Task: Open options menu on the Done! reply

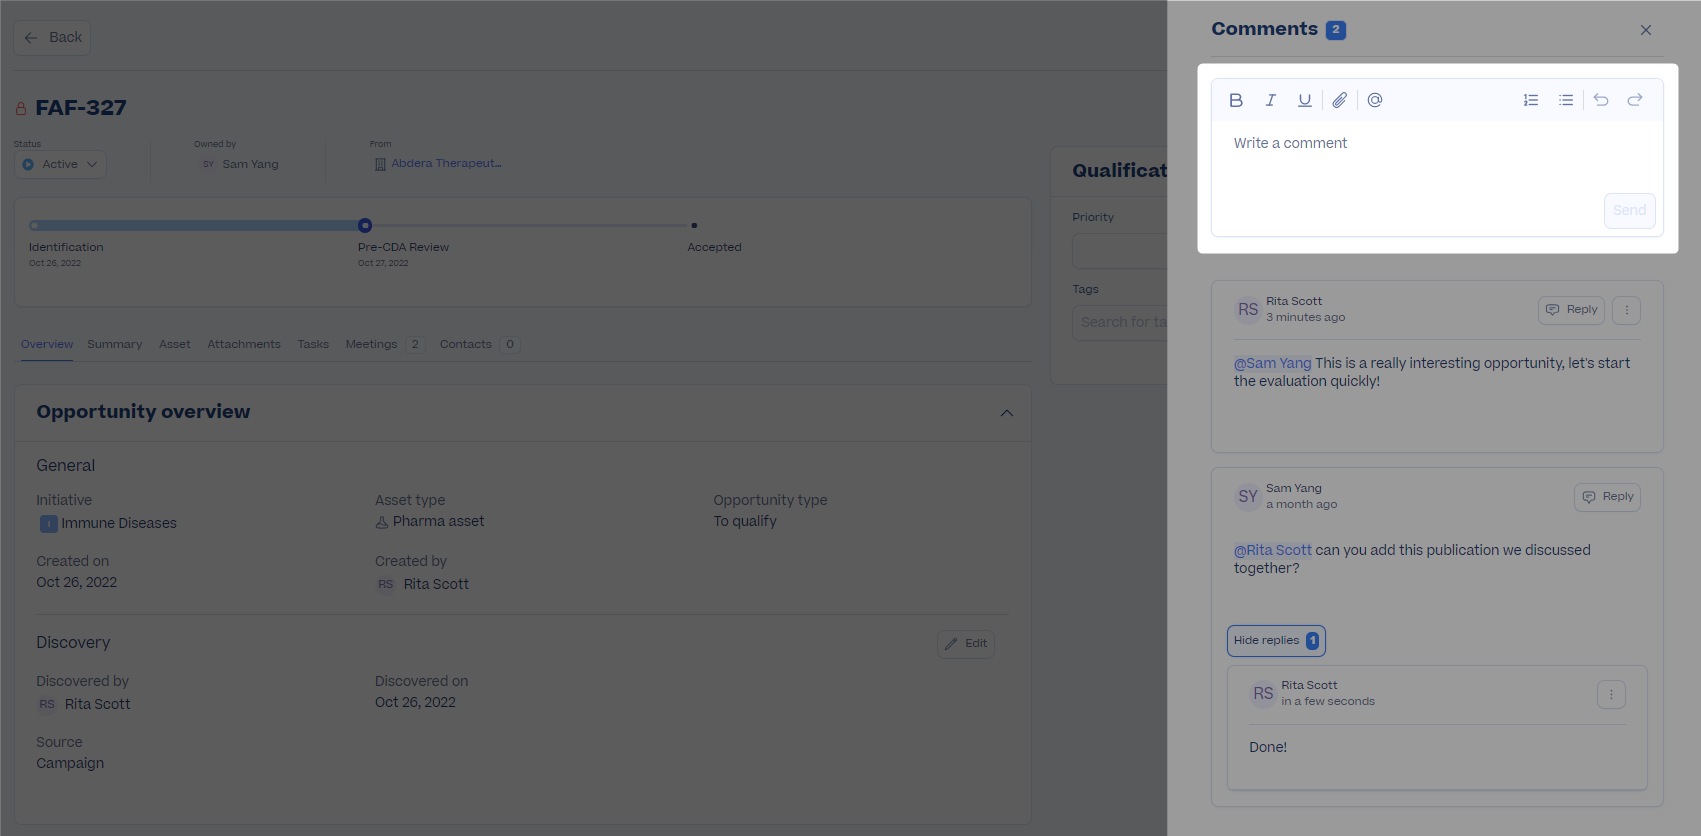Action: [x=1611, y=694]
